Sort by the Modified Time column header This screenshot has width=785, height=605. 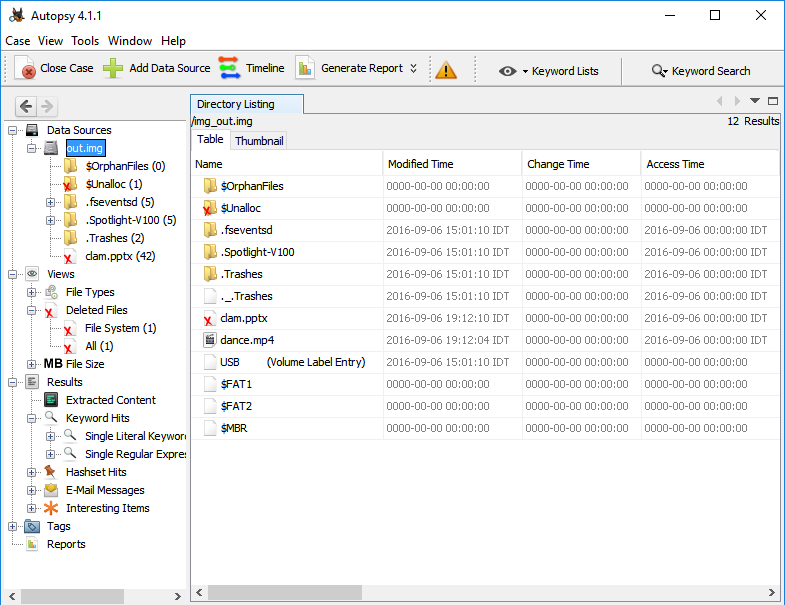[x=420, y=164]
